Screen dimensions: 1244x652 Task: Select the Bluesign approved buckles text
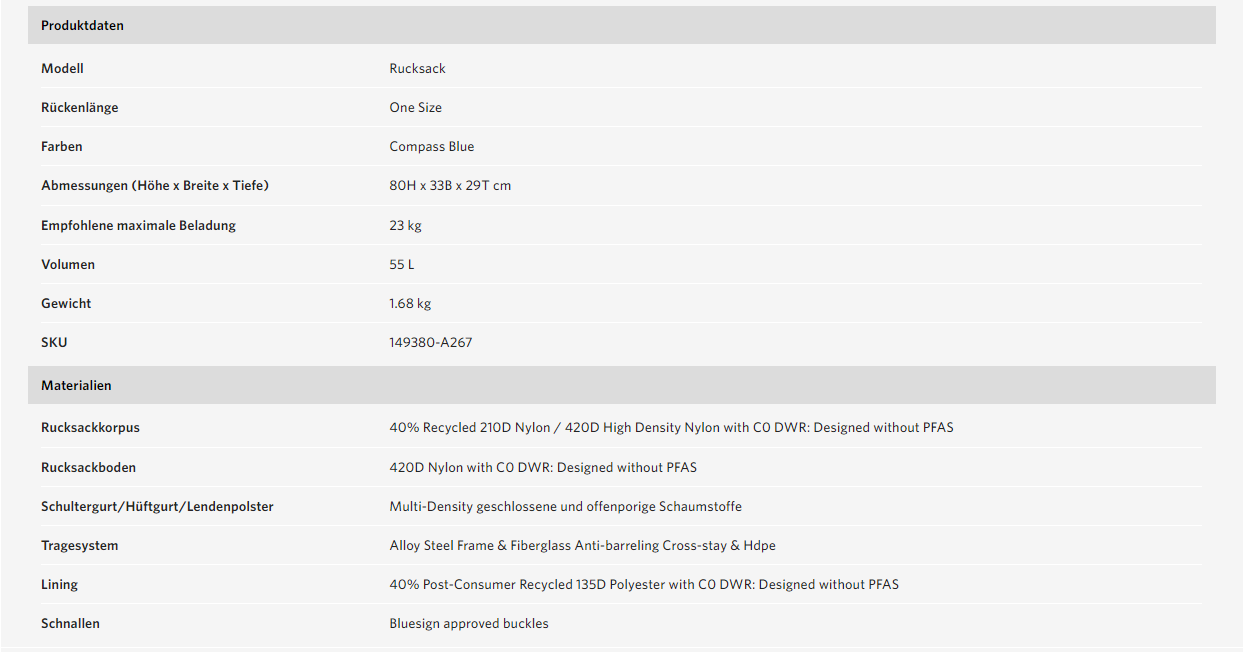point(469,623)
